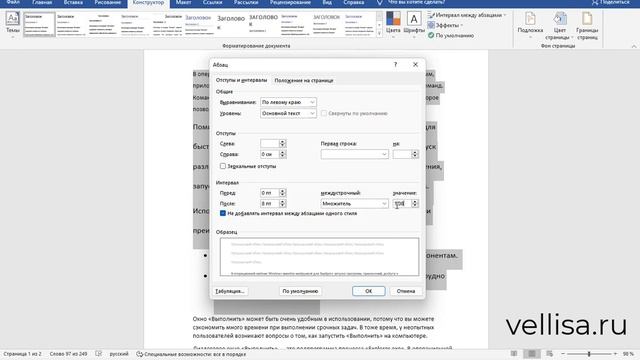Click the page count Страница 1 из 2
Image resolution: width=640 pixels, height=360 pixels.
coord(22,354)
